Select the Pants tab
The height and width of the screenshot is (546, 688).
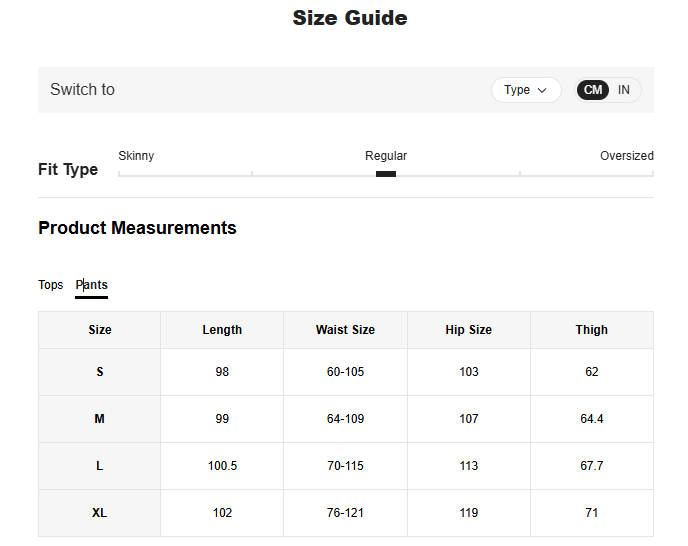[x=91, y=285]
